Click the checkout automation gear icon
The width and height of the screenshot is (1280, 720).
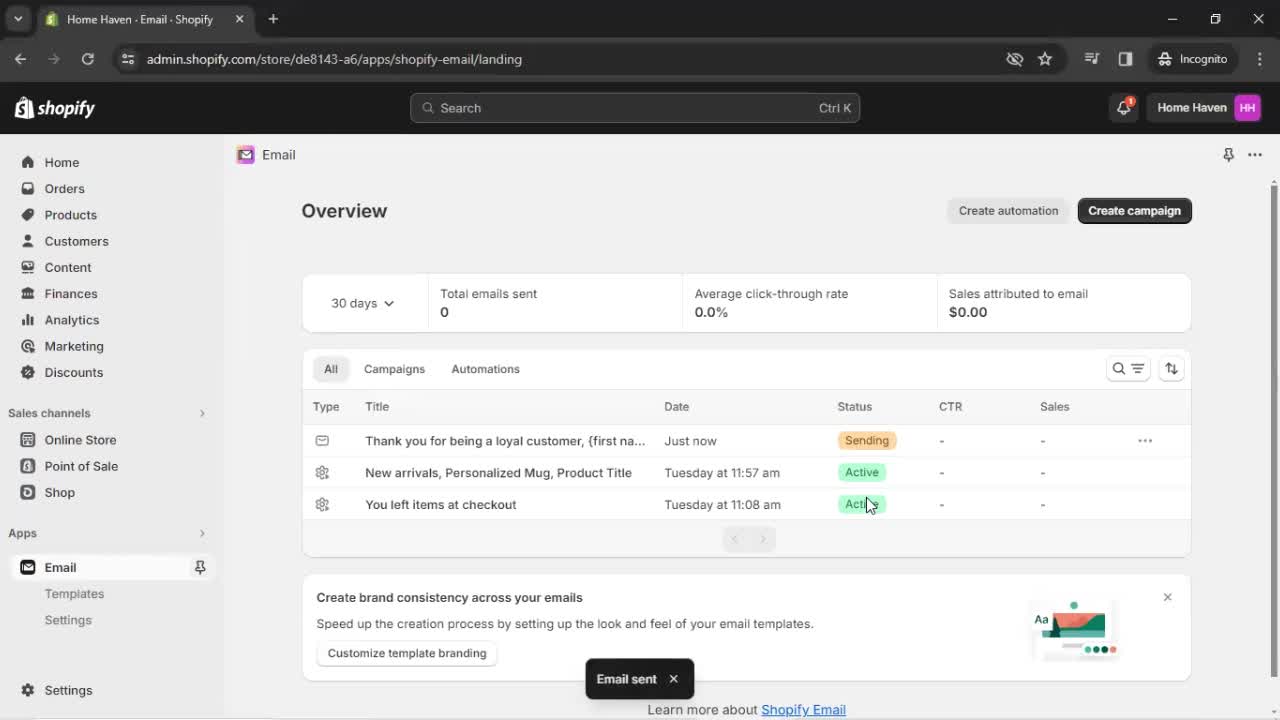tap(322, 504)
